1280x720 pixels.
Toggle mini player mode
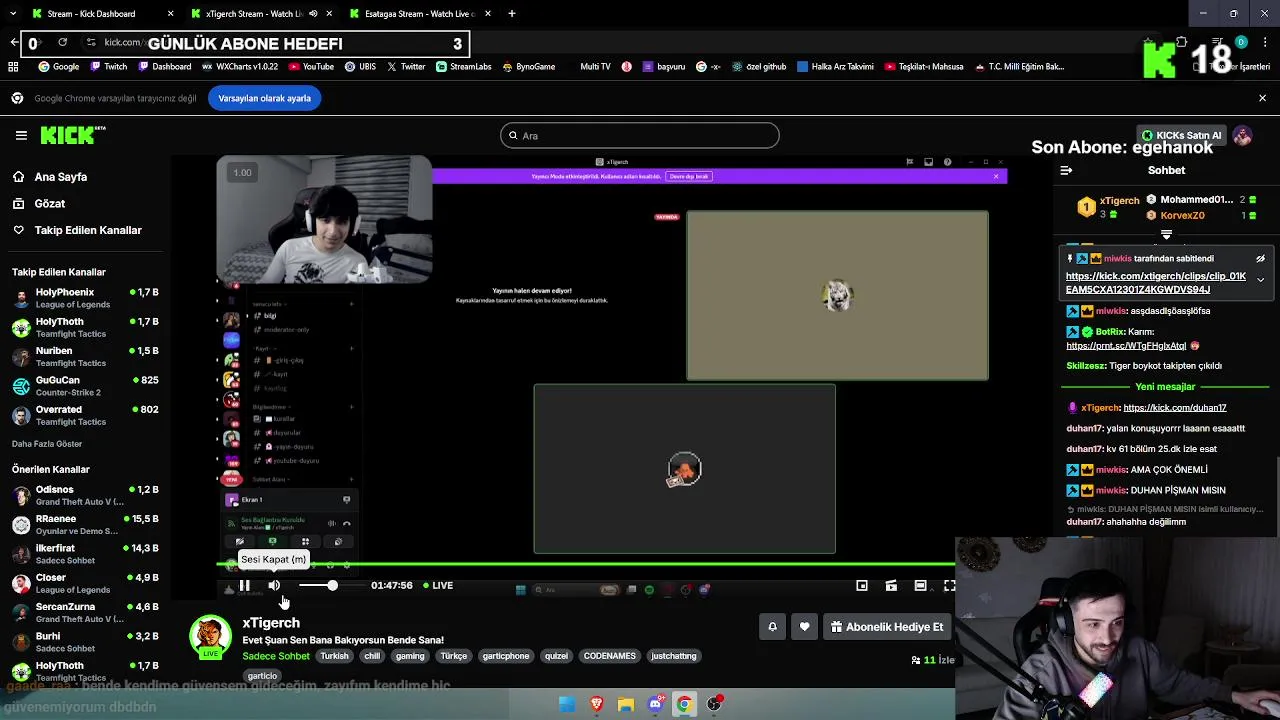tap(862, 585)
